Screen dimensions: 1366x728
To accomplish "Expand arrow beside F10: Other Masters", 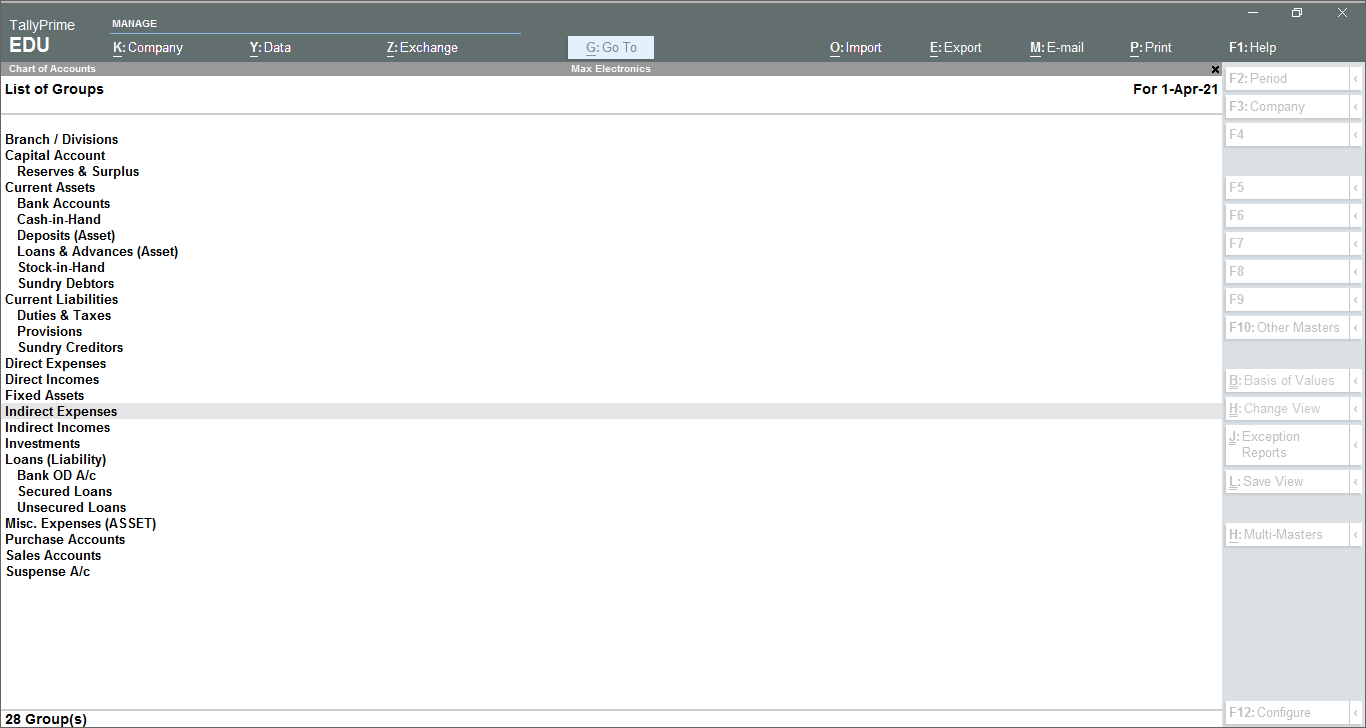I will [x=1356, y=327].
